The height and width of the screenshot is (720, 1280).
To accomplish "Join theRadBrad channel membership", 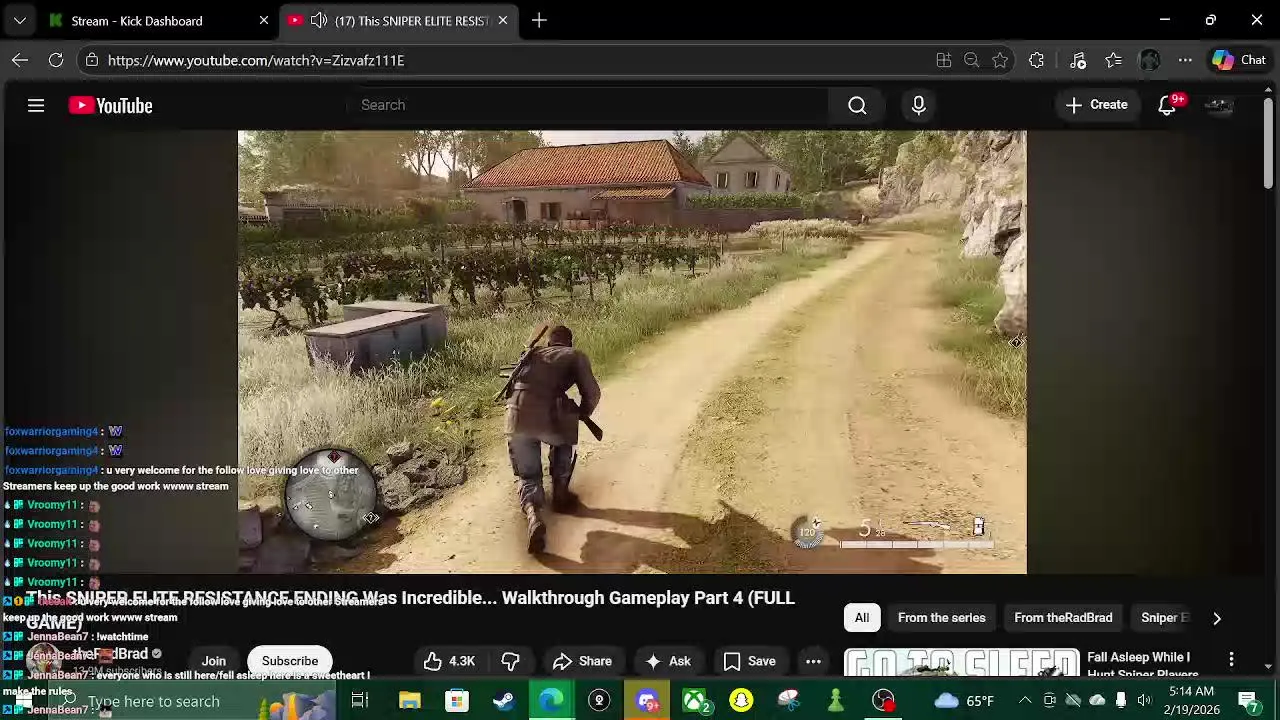I will (213, 661).
